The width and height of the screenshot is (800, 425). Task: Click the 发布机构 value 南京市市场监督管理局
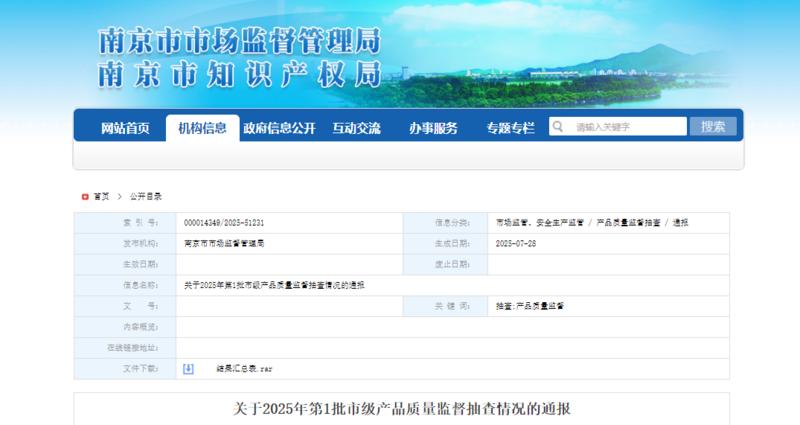pyautogui.click(x=224, y=244)
